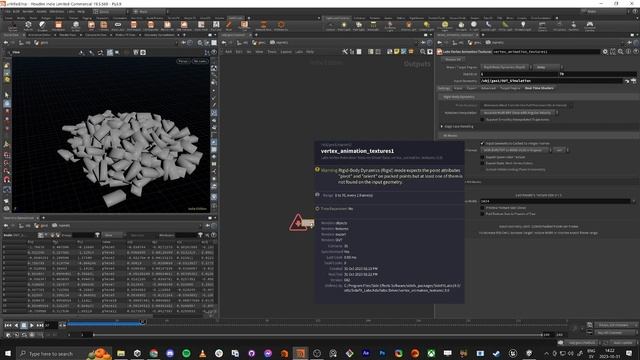Open Spotify from the taskbar
The height and width of the screenshot is (360, 640).
click(x=186, y=353)
